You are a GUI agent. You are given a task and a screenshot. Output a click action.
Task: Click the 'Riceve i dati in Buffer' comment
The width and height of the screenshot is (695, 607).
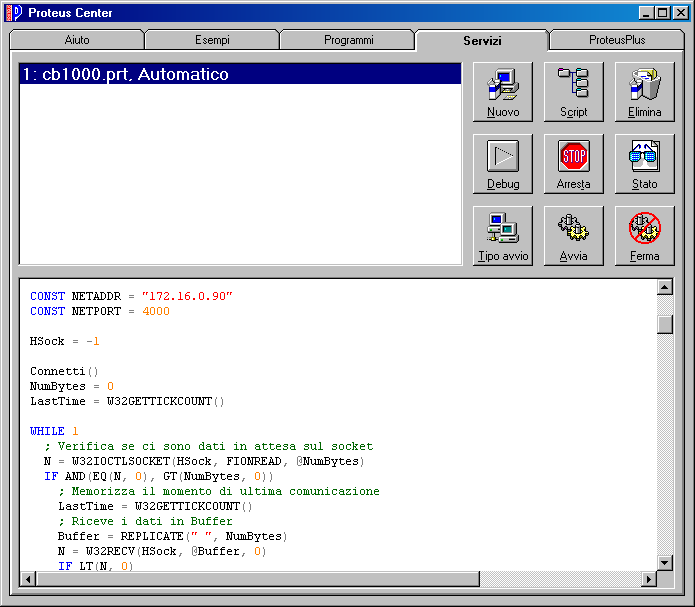click(x=145, y=521)
